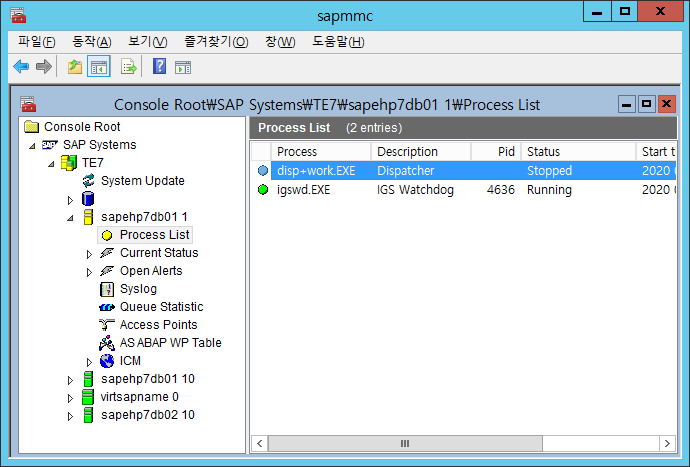Select the disp+work.EXE process name

316,170
